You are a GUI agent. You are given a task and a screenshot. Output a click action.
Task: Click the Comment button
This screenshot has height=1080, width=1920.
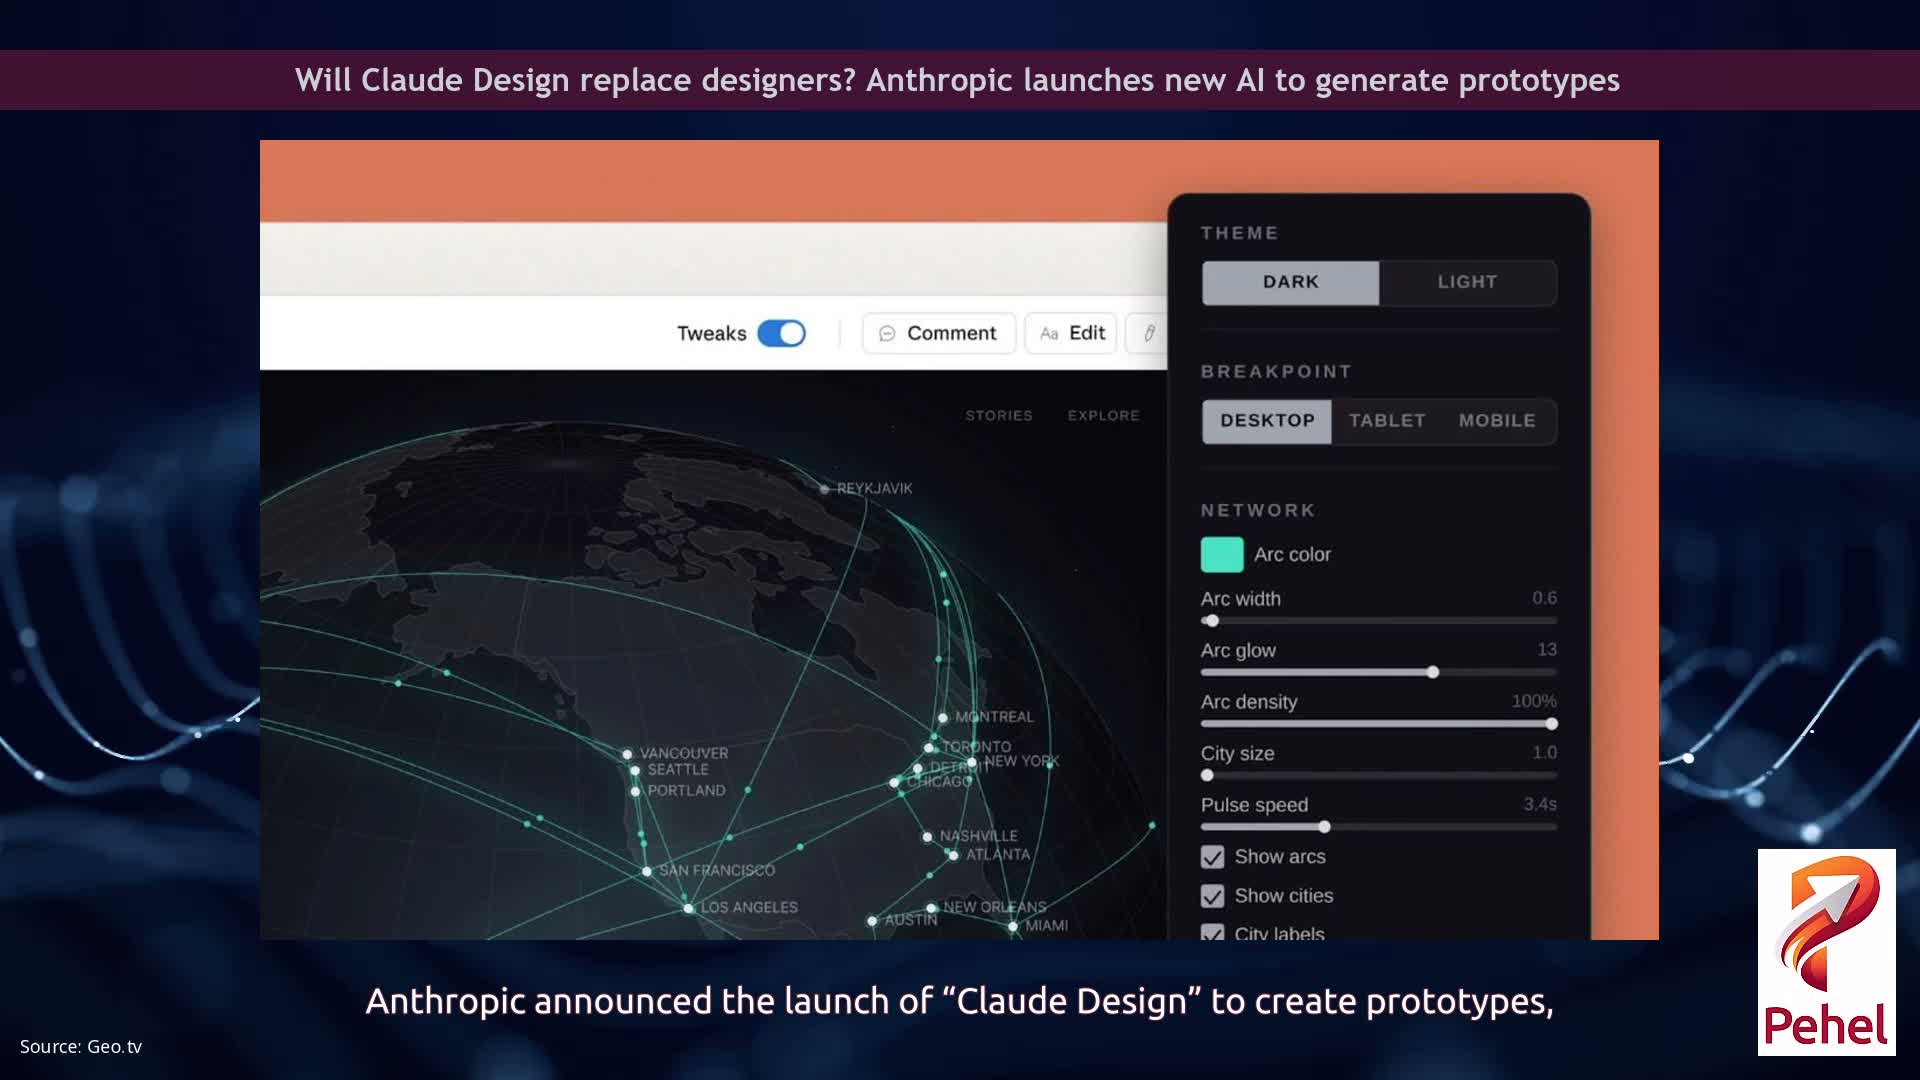point(938,333)
